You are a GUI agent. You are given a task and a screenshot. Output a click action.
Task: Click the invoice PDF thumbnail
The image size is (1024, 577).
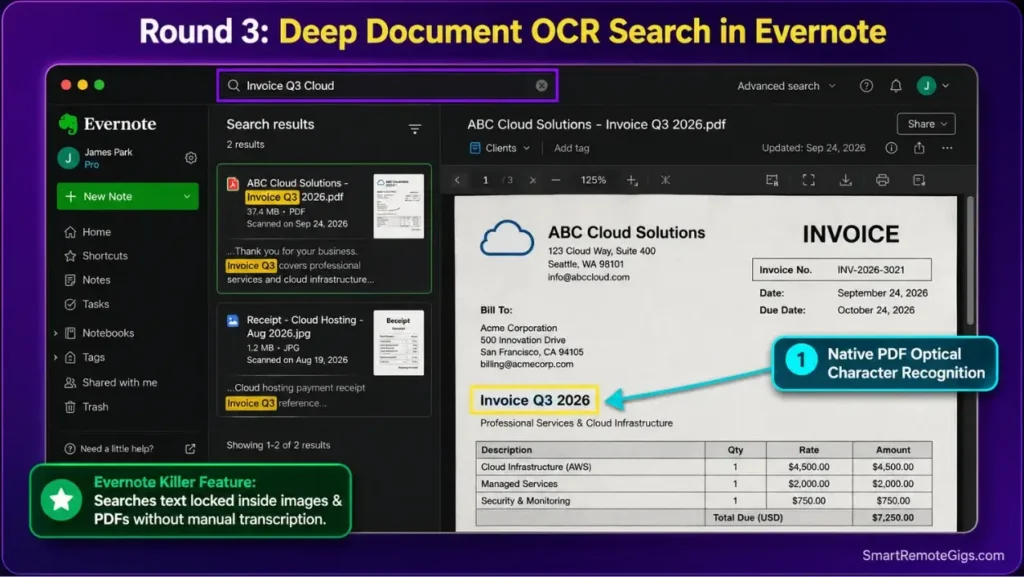[398, 206]
